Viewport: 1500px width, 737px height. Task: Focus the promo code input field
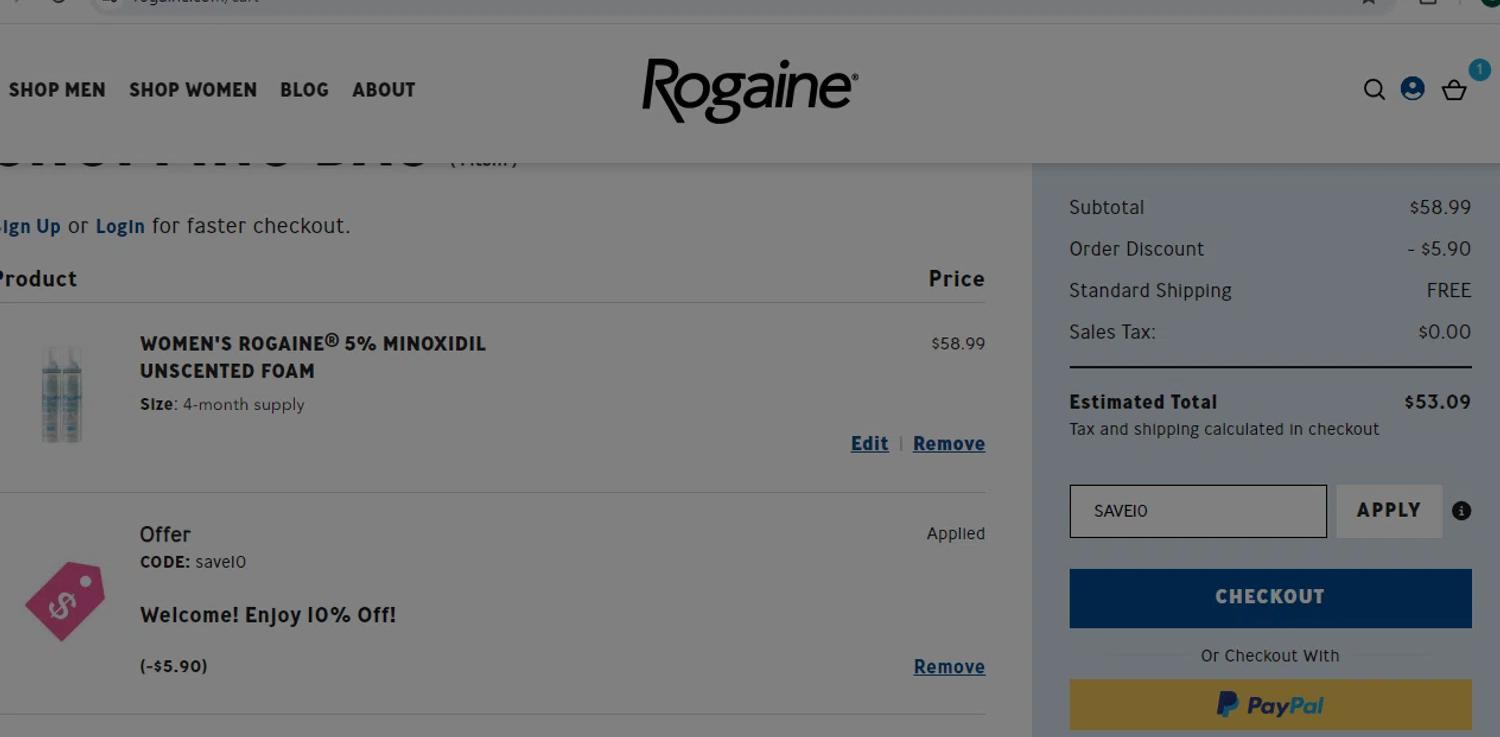[x=1198, y=511]
